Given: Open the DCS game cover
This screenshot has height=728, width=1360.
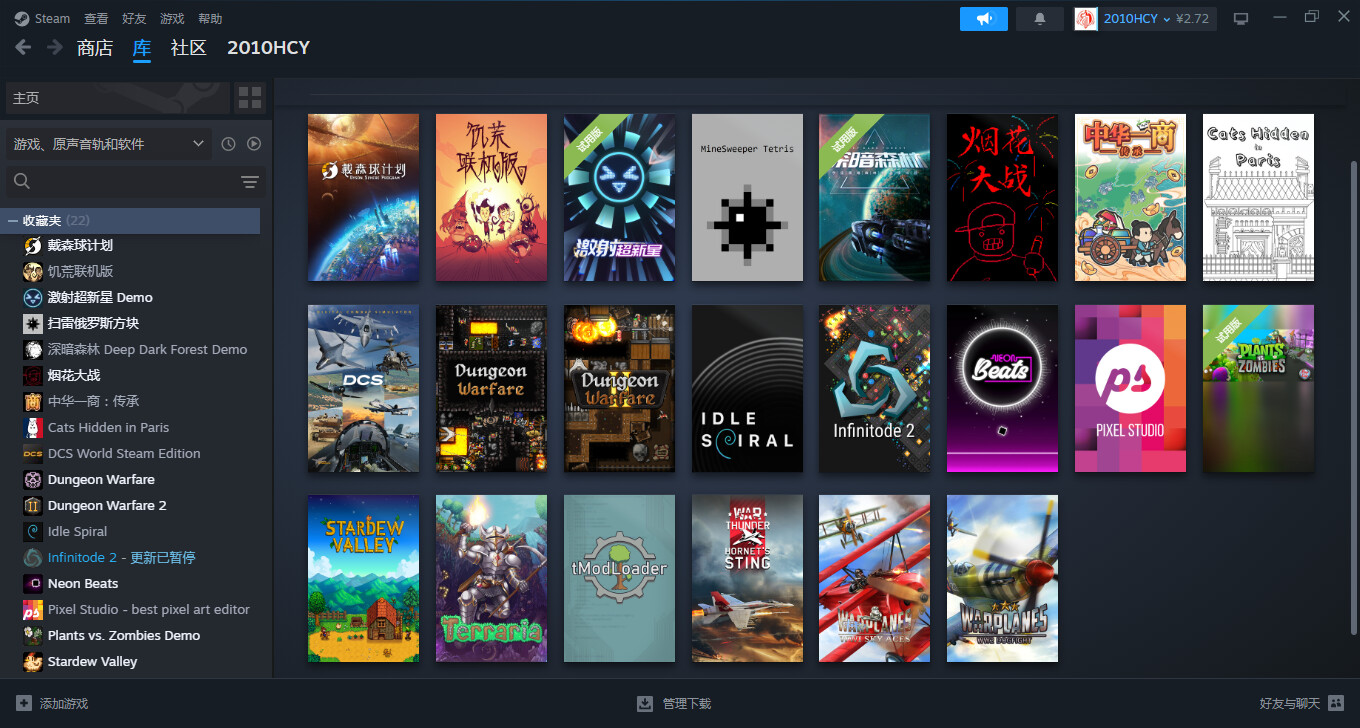Looking at the screenshot, I should click(x=363, y=388).
